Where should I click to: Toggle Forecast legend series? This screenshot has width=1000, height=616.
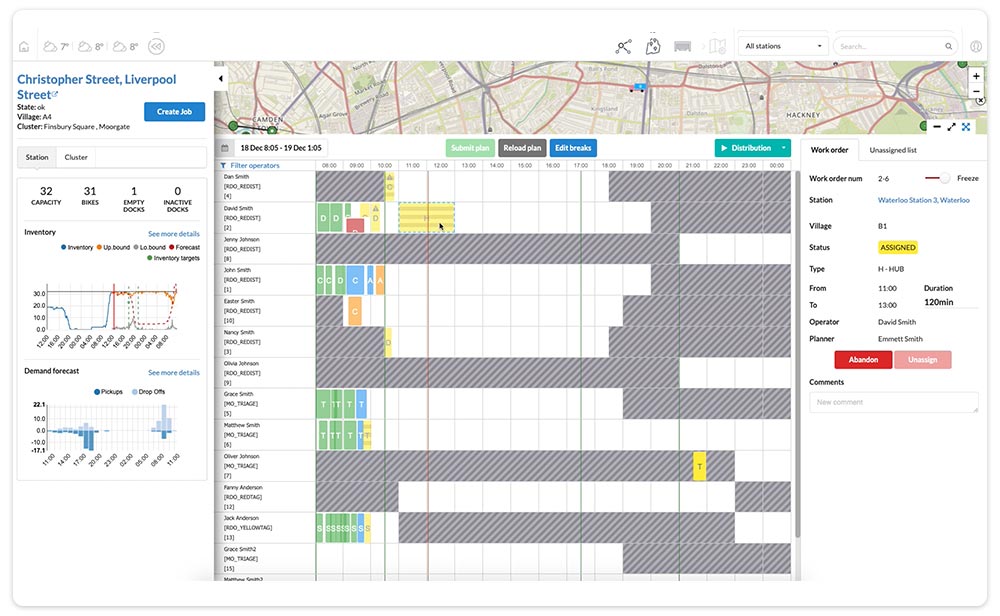point(185,247)
